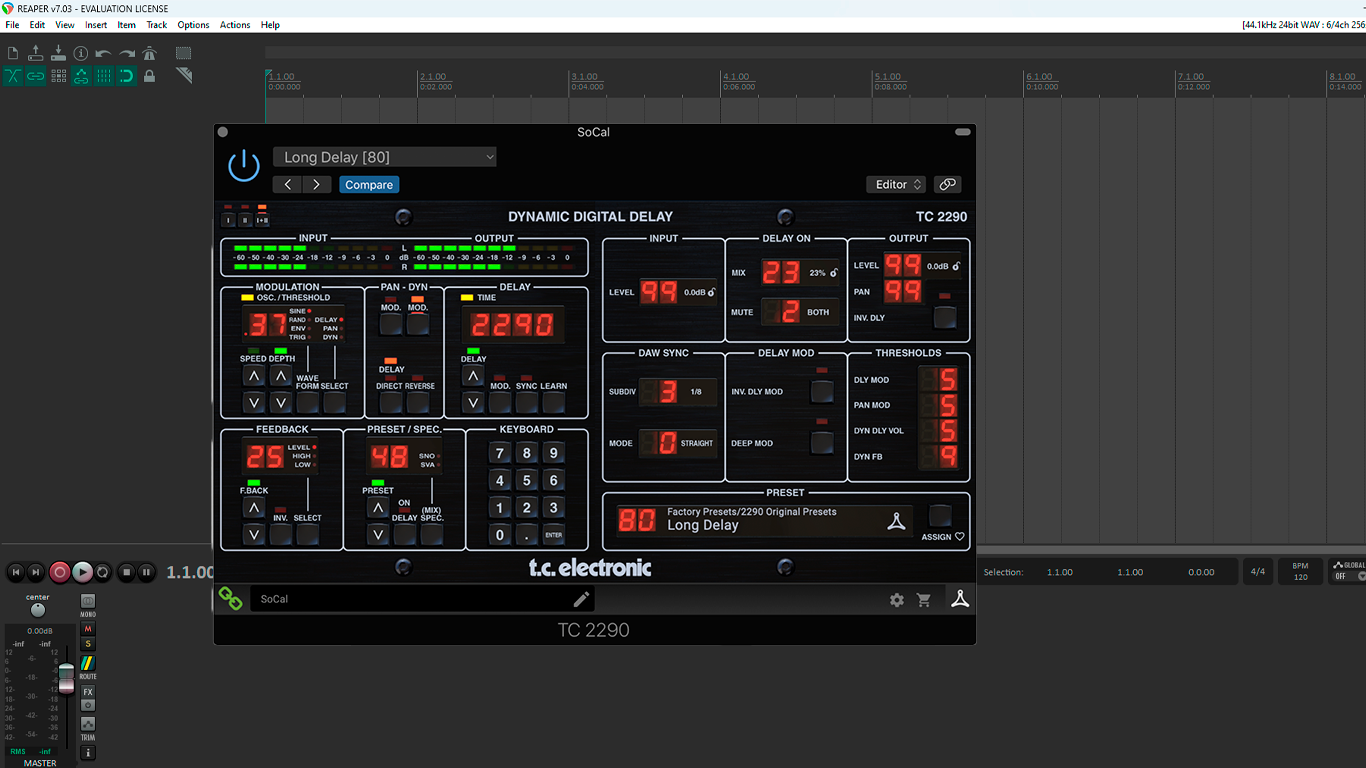Click the chain link icon beside Editor
1366x768 pixels.
click(947, 185)
